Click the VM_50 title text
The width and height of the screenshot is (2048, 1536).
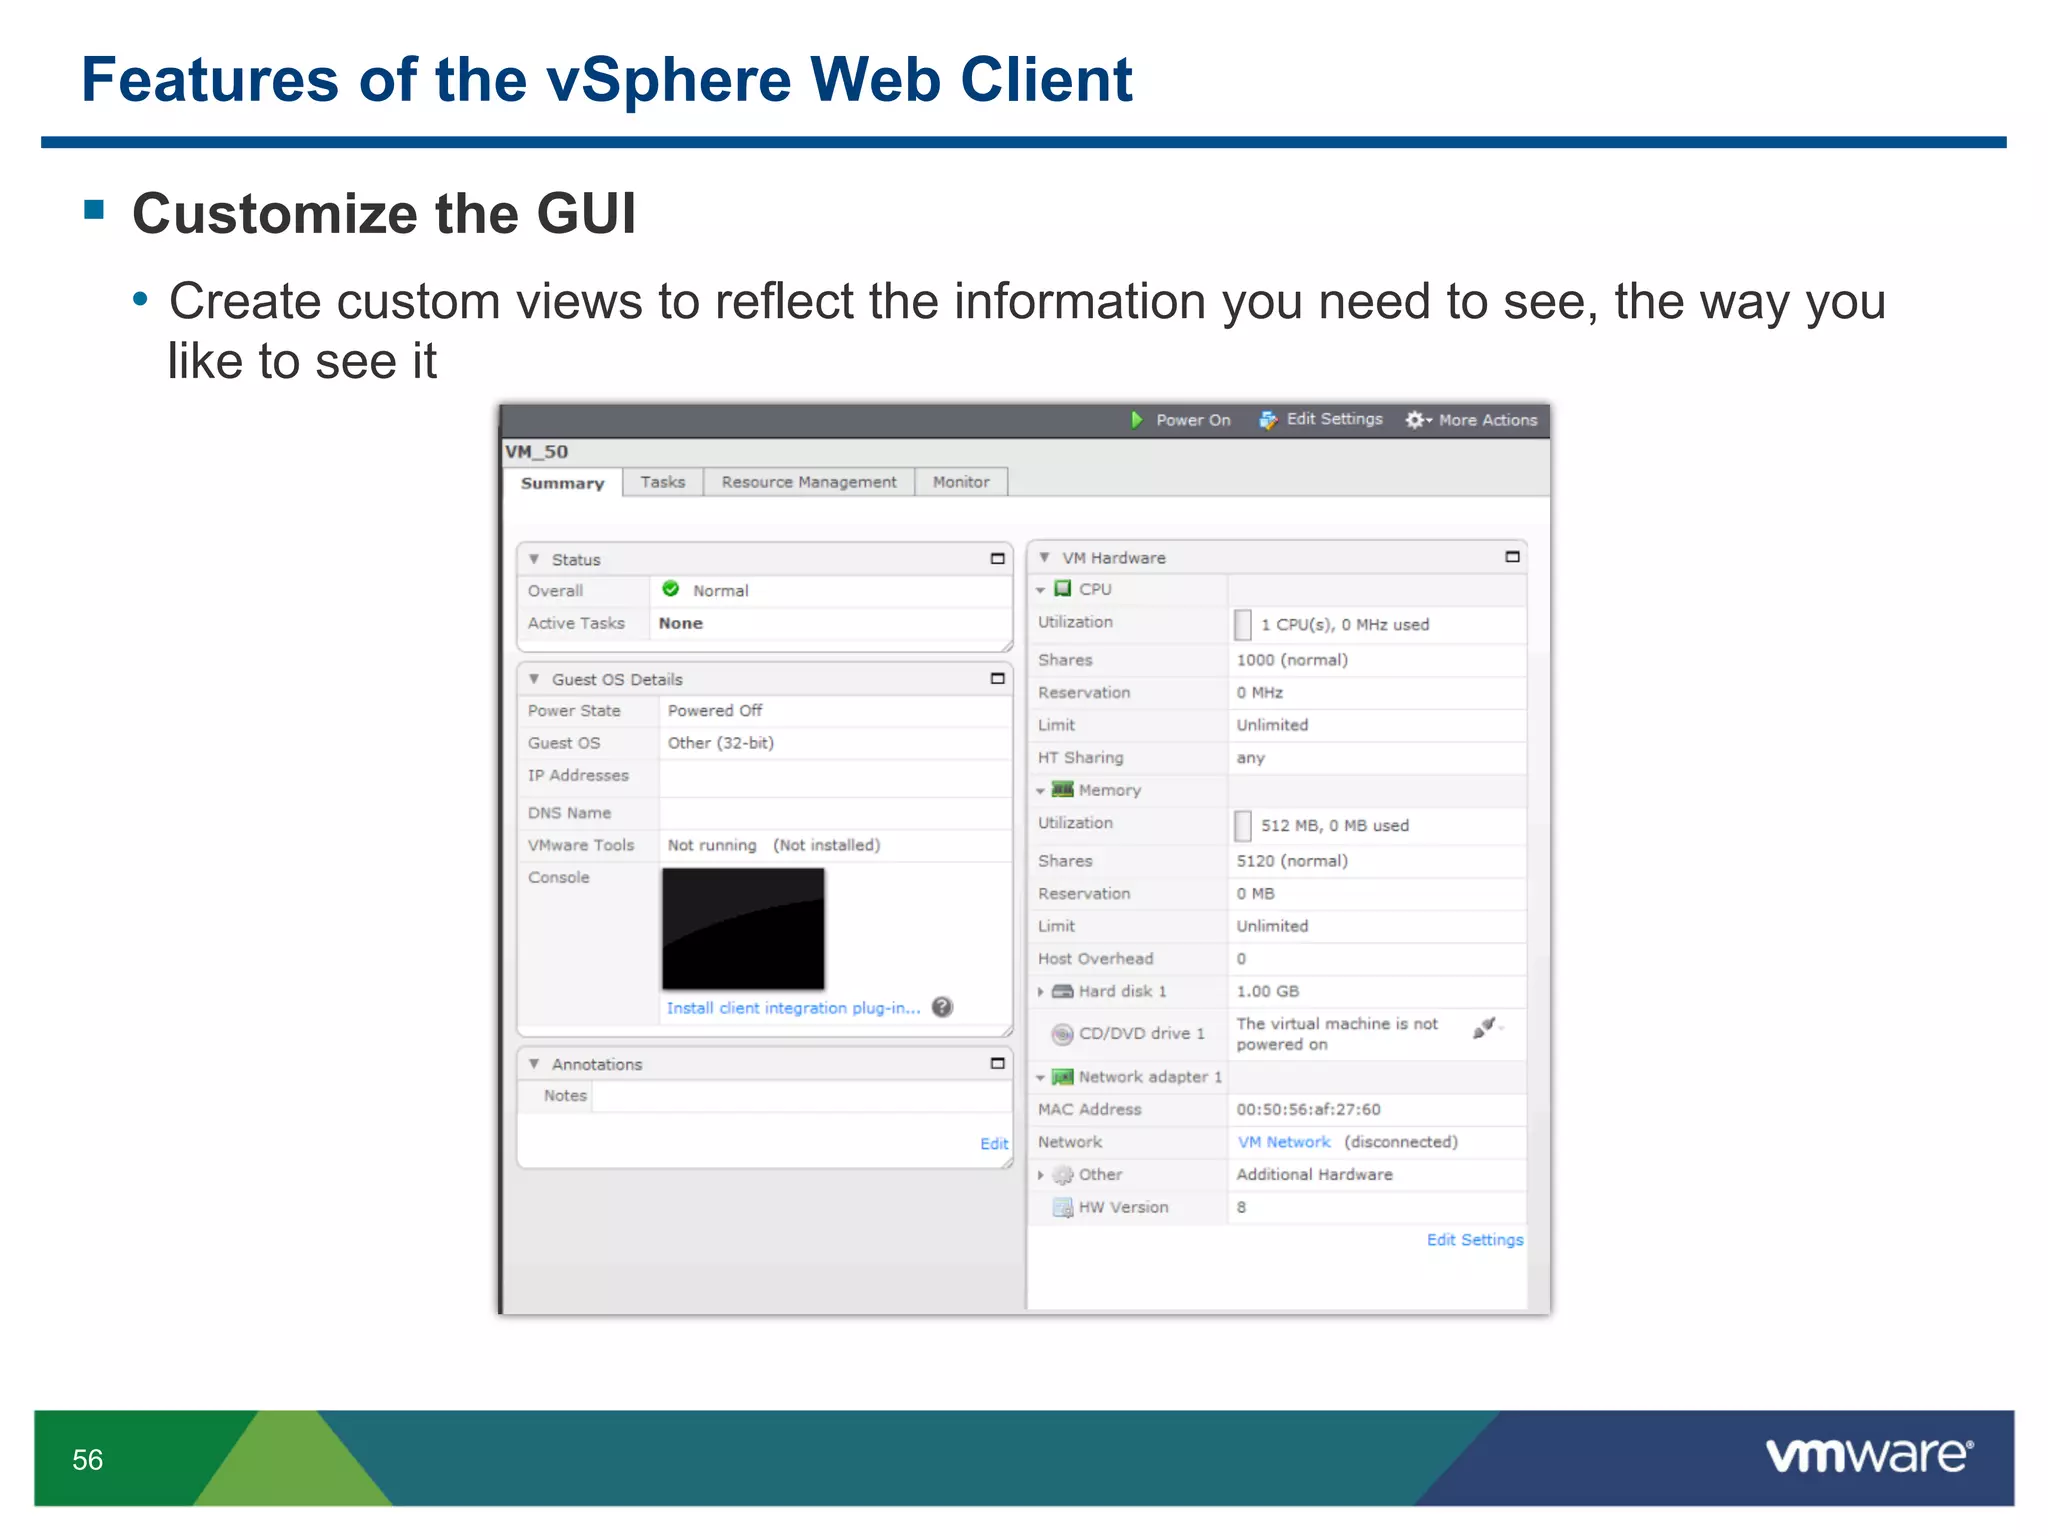(x=536, y=452)
